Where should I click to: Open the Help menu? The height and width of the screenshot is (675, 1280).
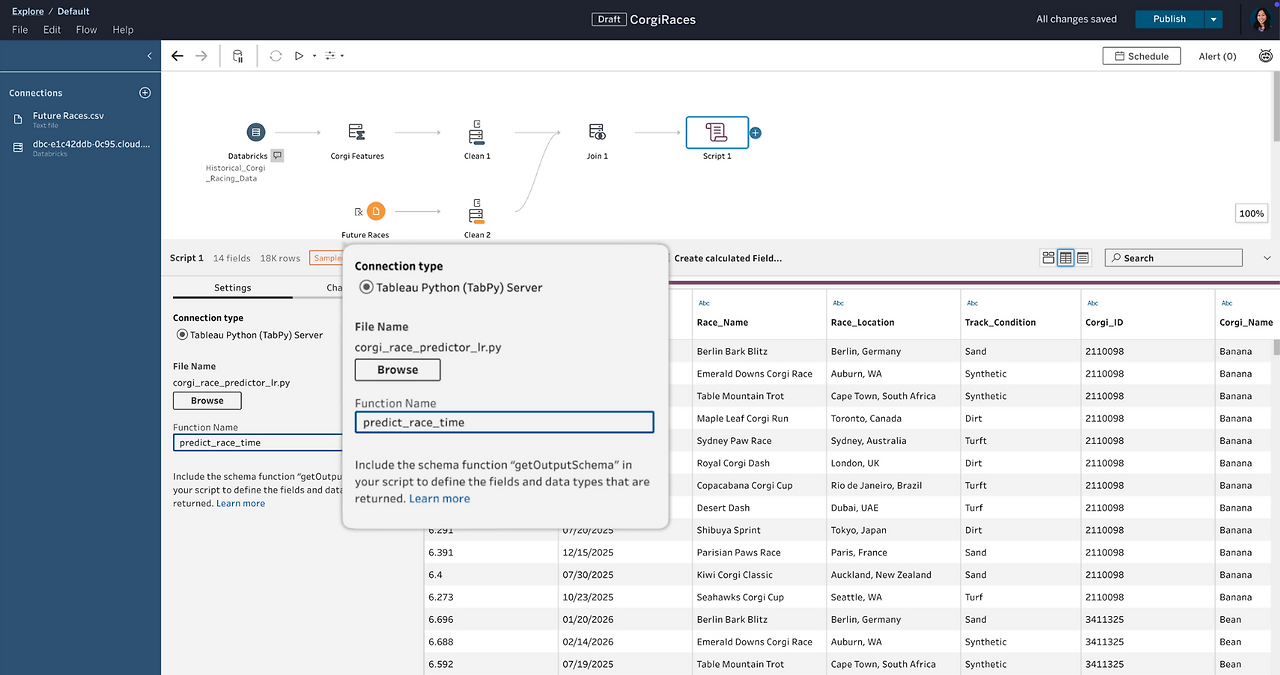coord(123,30)
